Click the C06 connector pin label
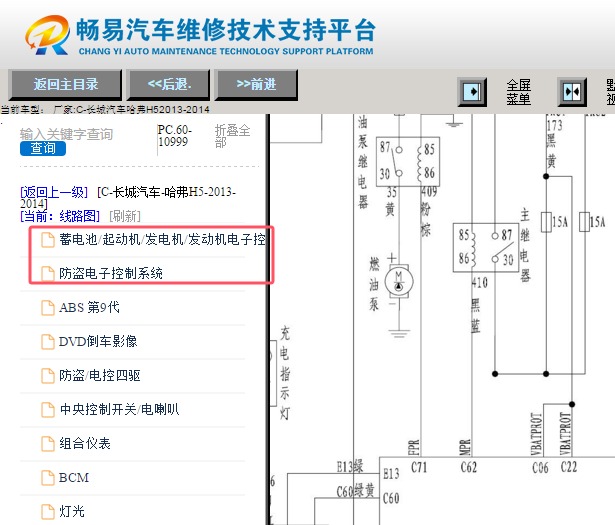 [540, 467]
